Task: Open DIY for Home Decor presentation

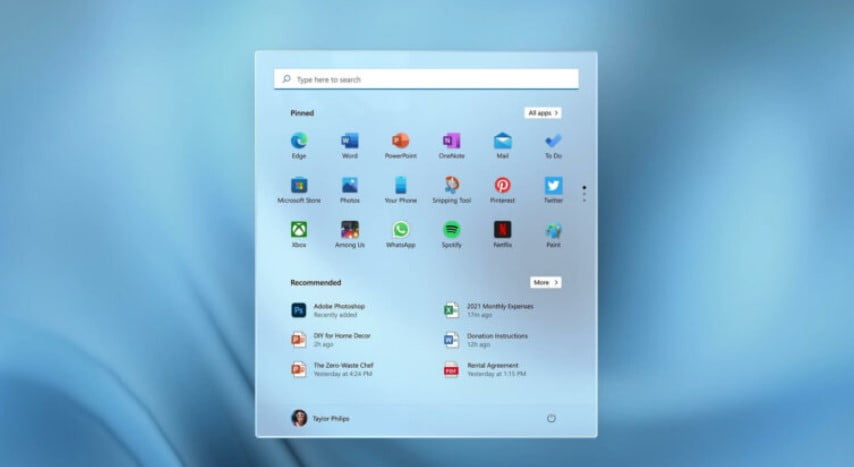Action: pos(331,339)
